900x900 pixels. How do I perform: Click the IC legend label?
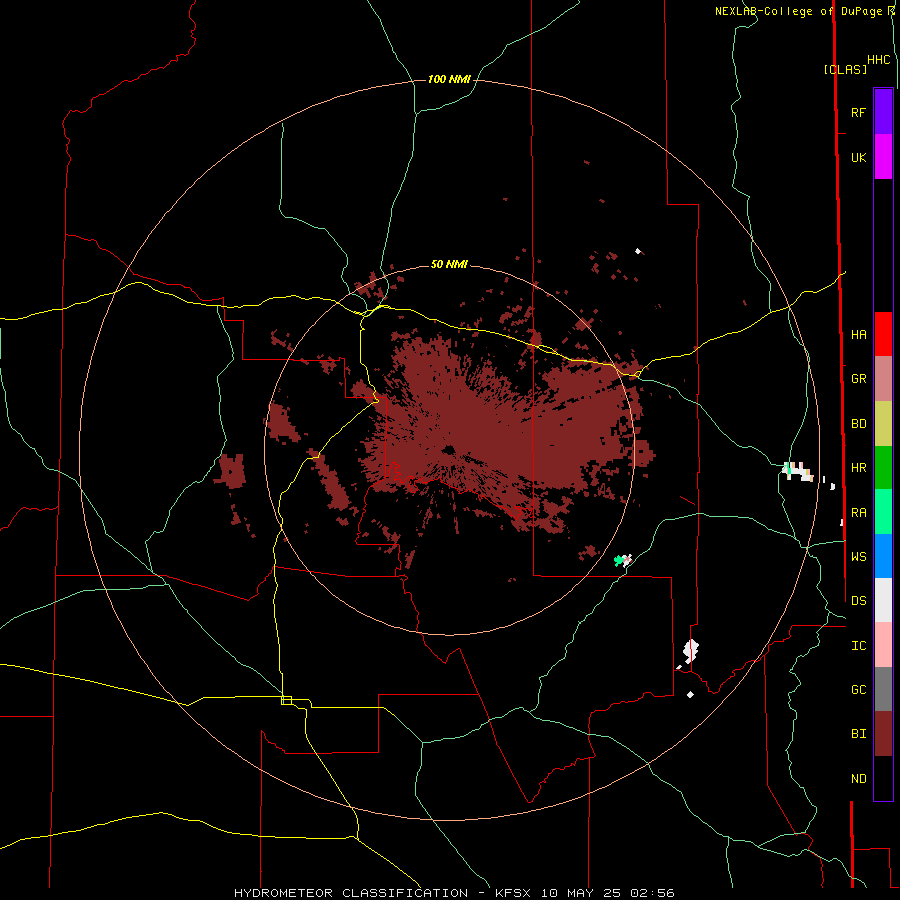(x=858, y=646)
